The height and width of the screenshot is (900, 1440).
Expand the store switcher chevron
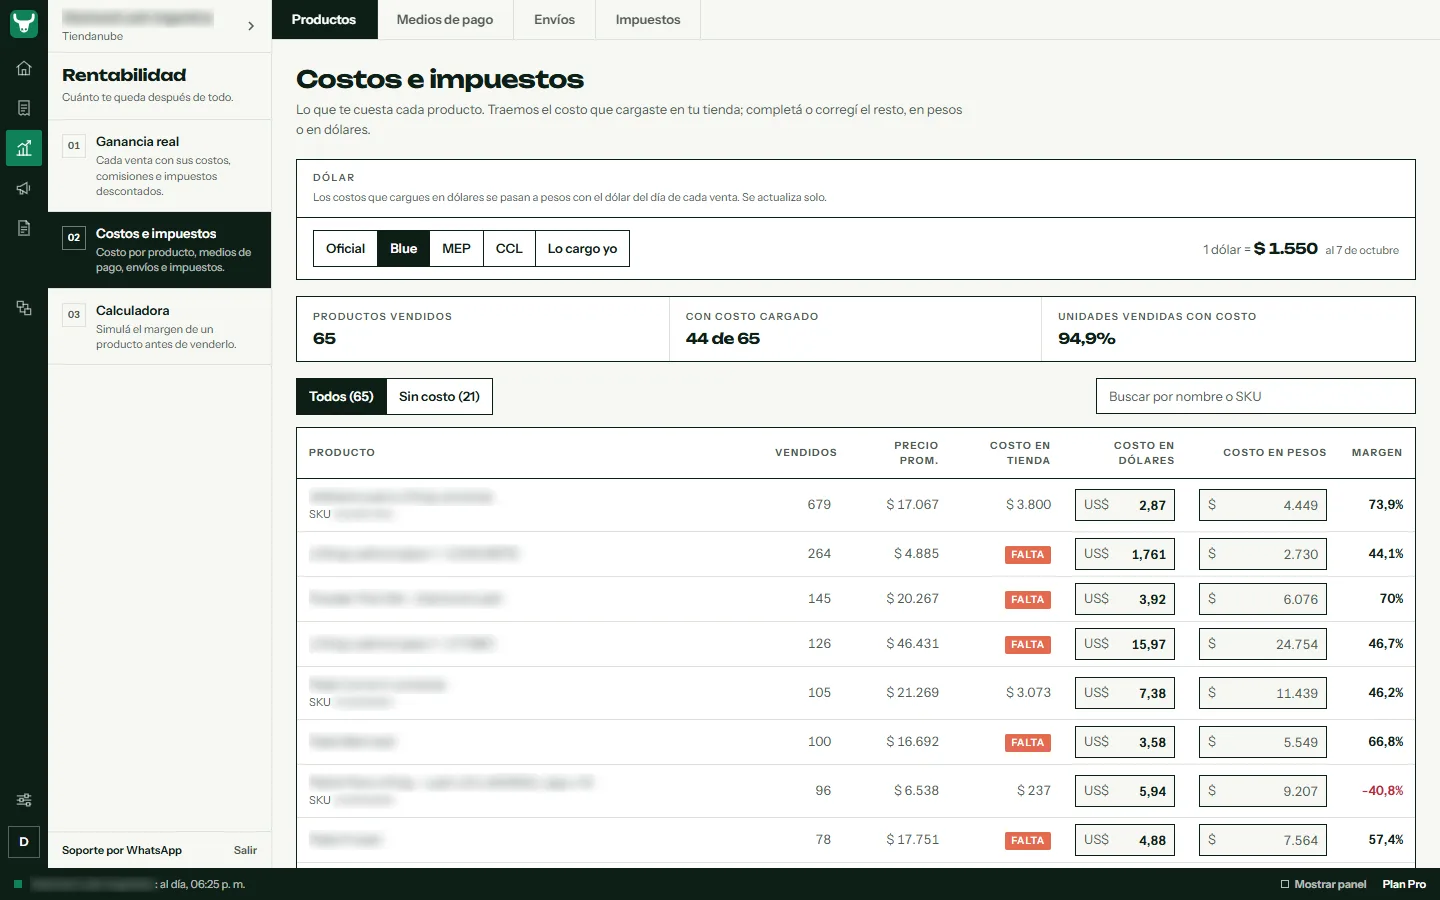coord(251,26)
